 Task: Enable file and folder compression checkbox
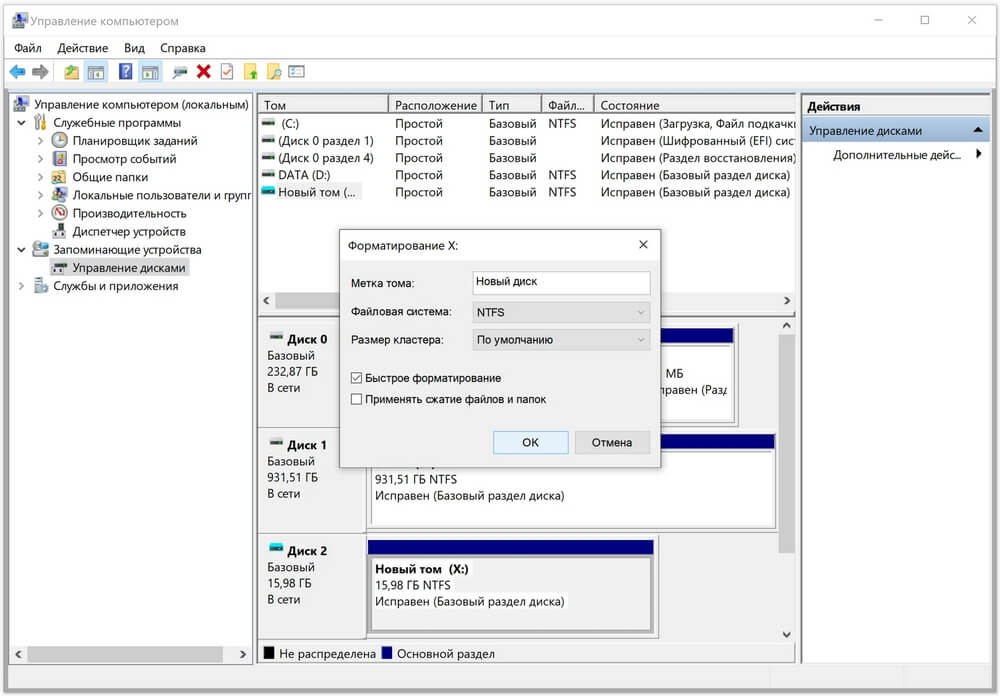pyautogui.click(x=357, y=399)
